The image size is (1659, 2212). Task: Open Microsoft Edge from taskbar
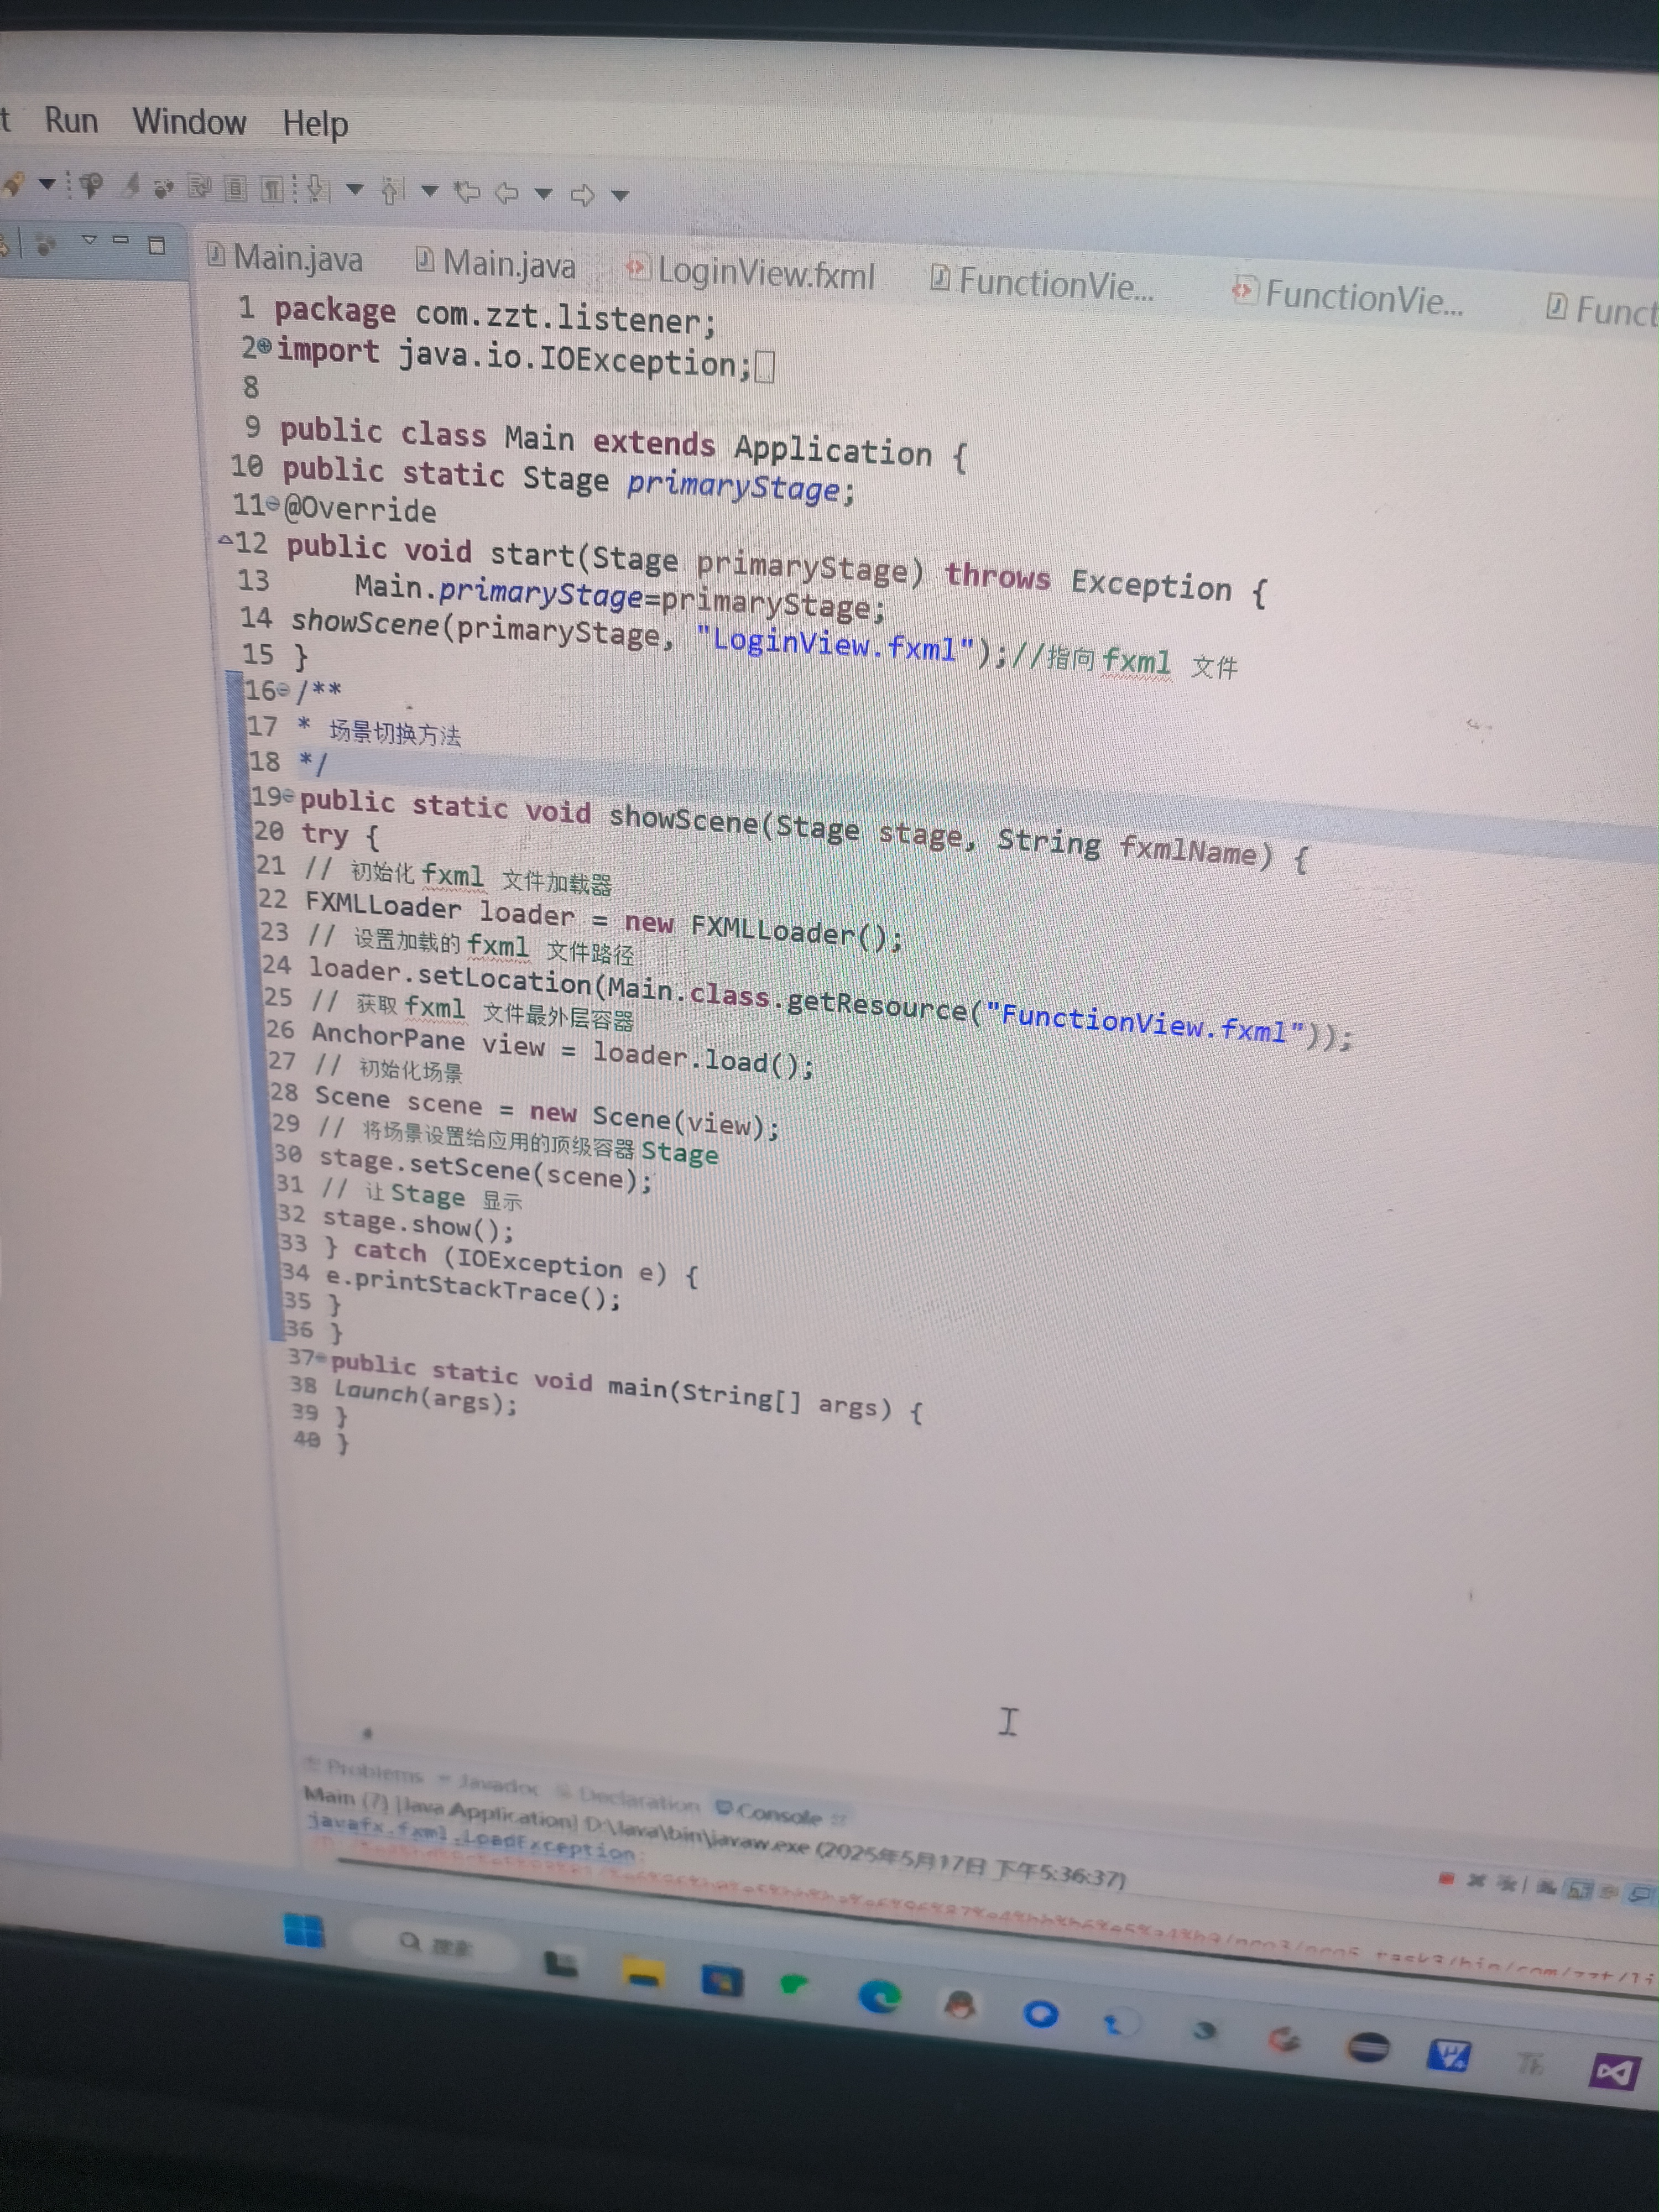point(880,1997)
